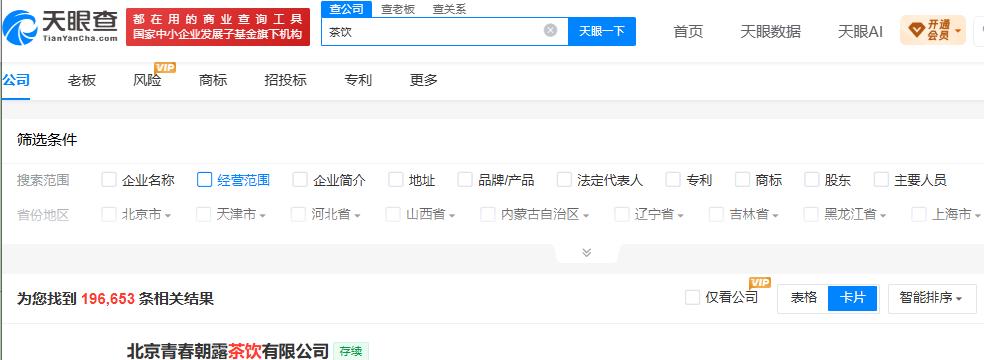The image size is (984, 360).
Task: Open 天眼AI in the top navigation
Action: click(860, 31)
